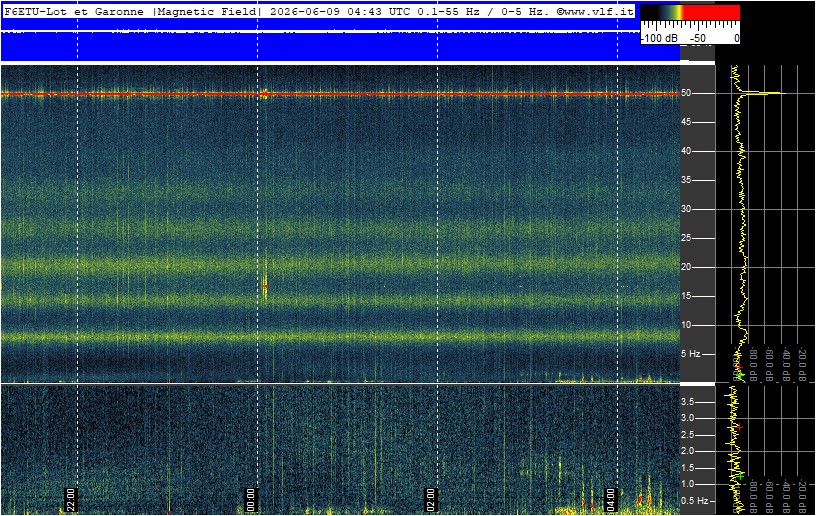816x516 pixels.
Task: Click the 2.0 label on the lower axis
Action: coord(688,451)
